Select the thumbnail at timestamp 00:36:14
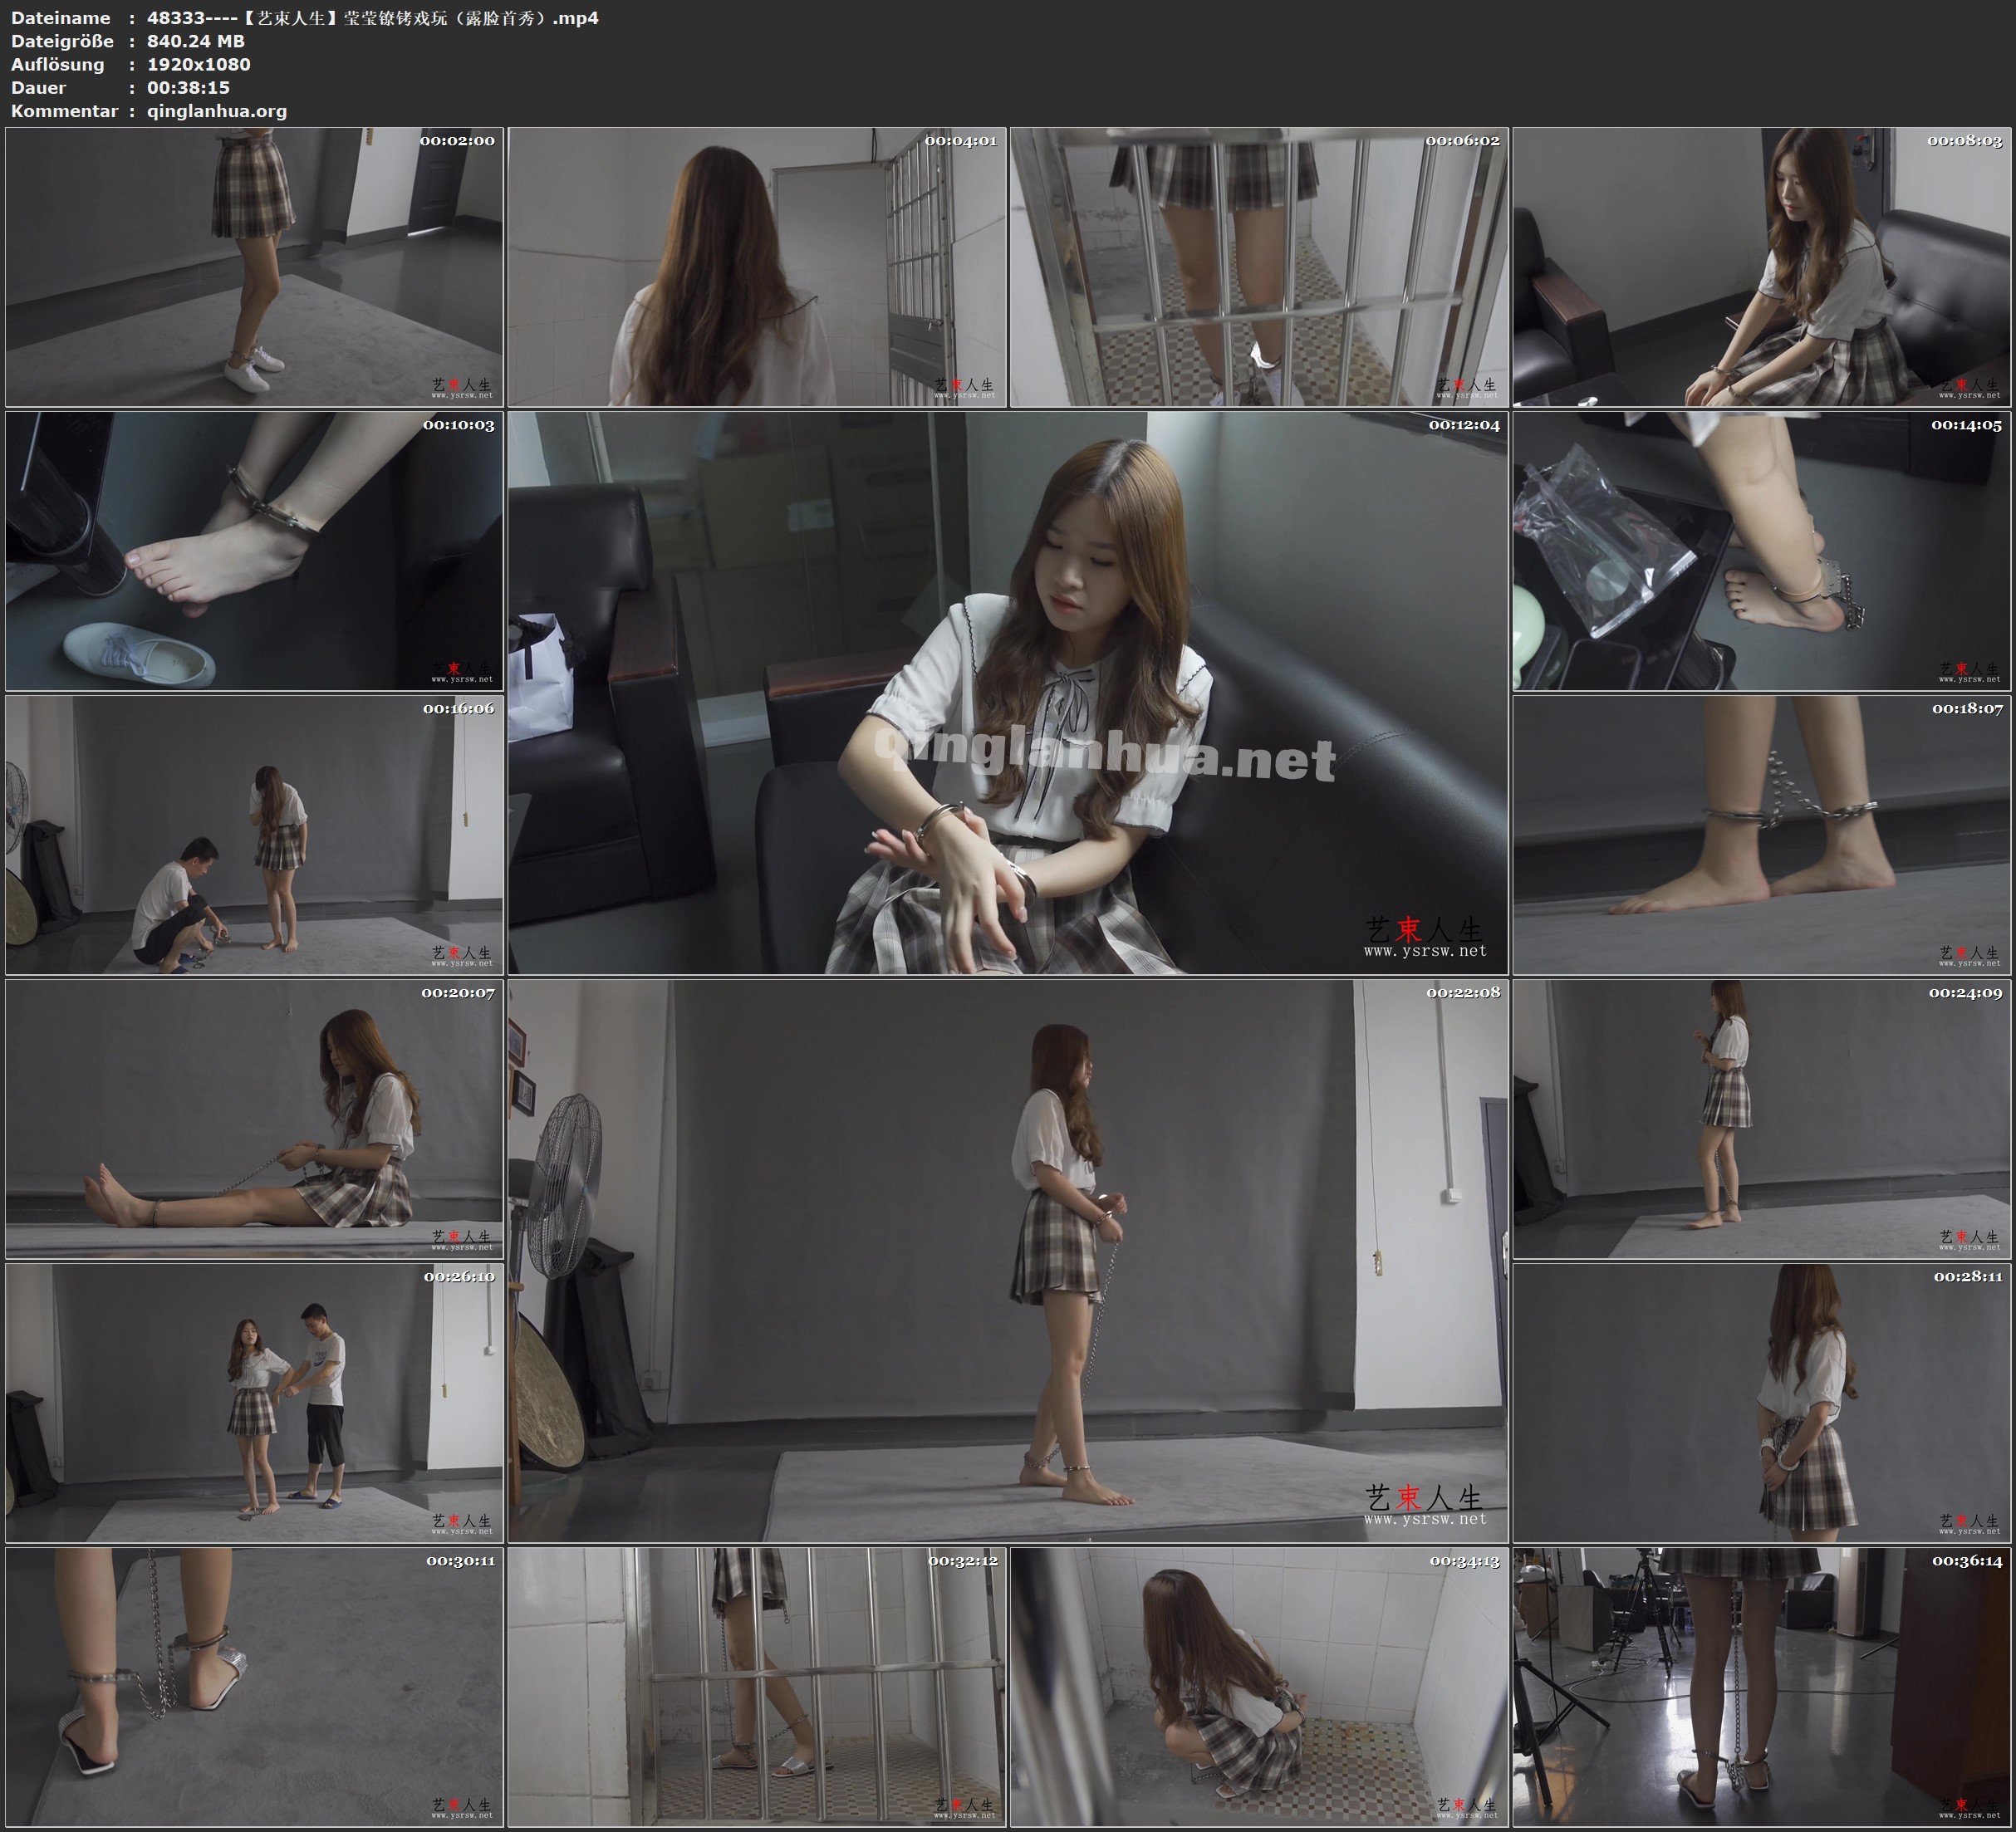Viewport: 2016px width, 1832px height. point(1762,1687)
